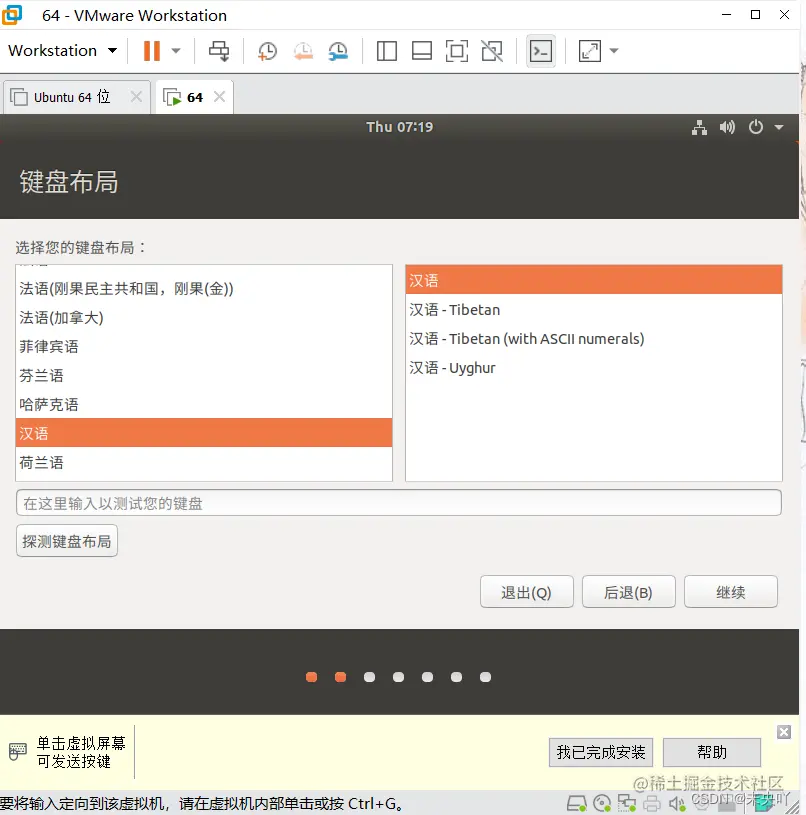Open the Thu 07:19 clock menu
The width and height of the screenshot is (806, 815).
click(x=399, y=127)
